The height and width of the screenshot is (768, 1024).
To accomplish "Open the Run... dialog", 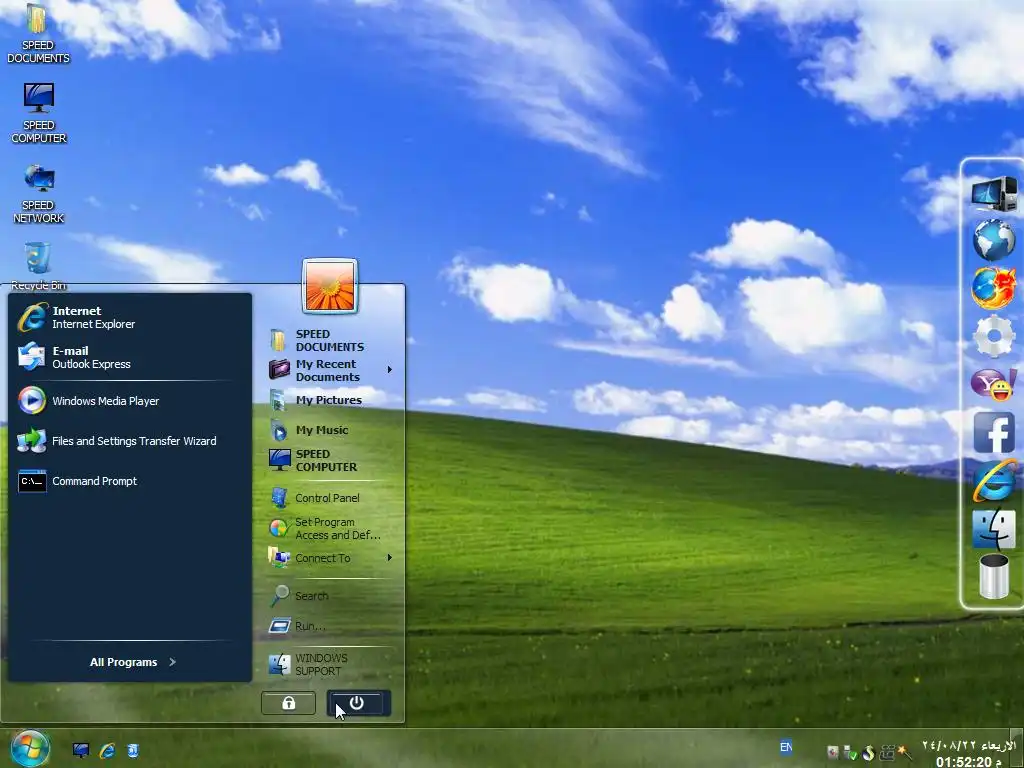I will (330, 626).
